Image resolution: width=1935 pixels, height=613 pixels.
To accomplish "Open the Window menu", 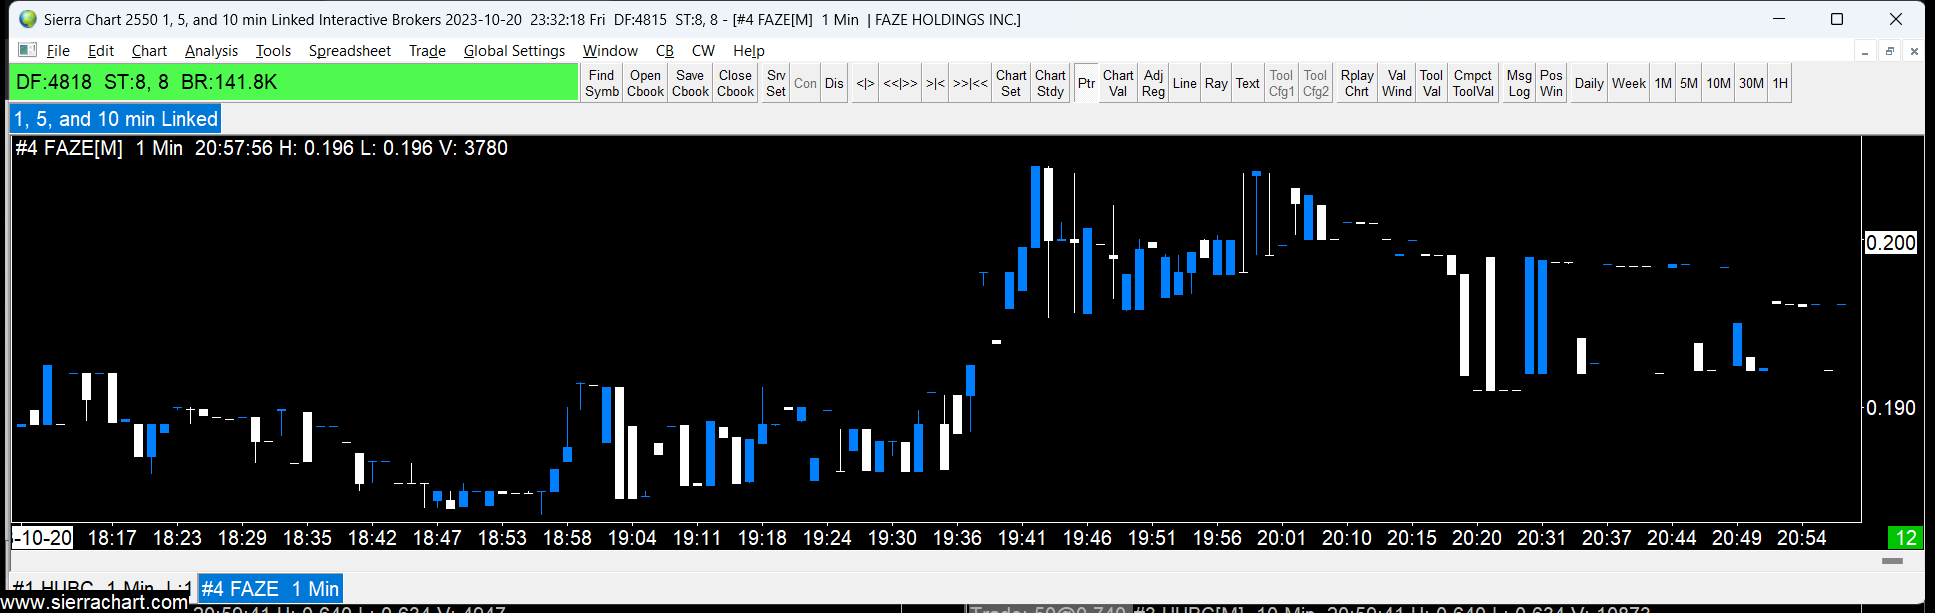I will [x=610, y=50].
